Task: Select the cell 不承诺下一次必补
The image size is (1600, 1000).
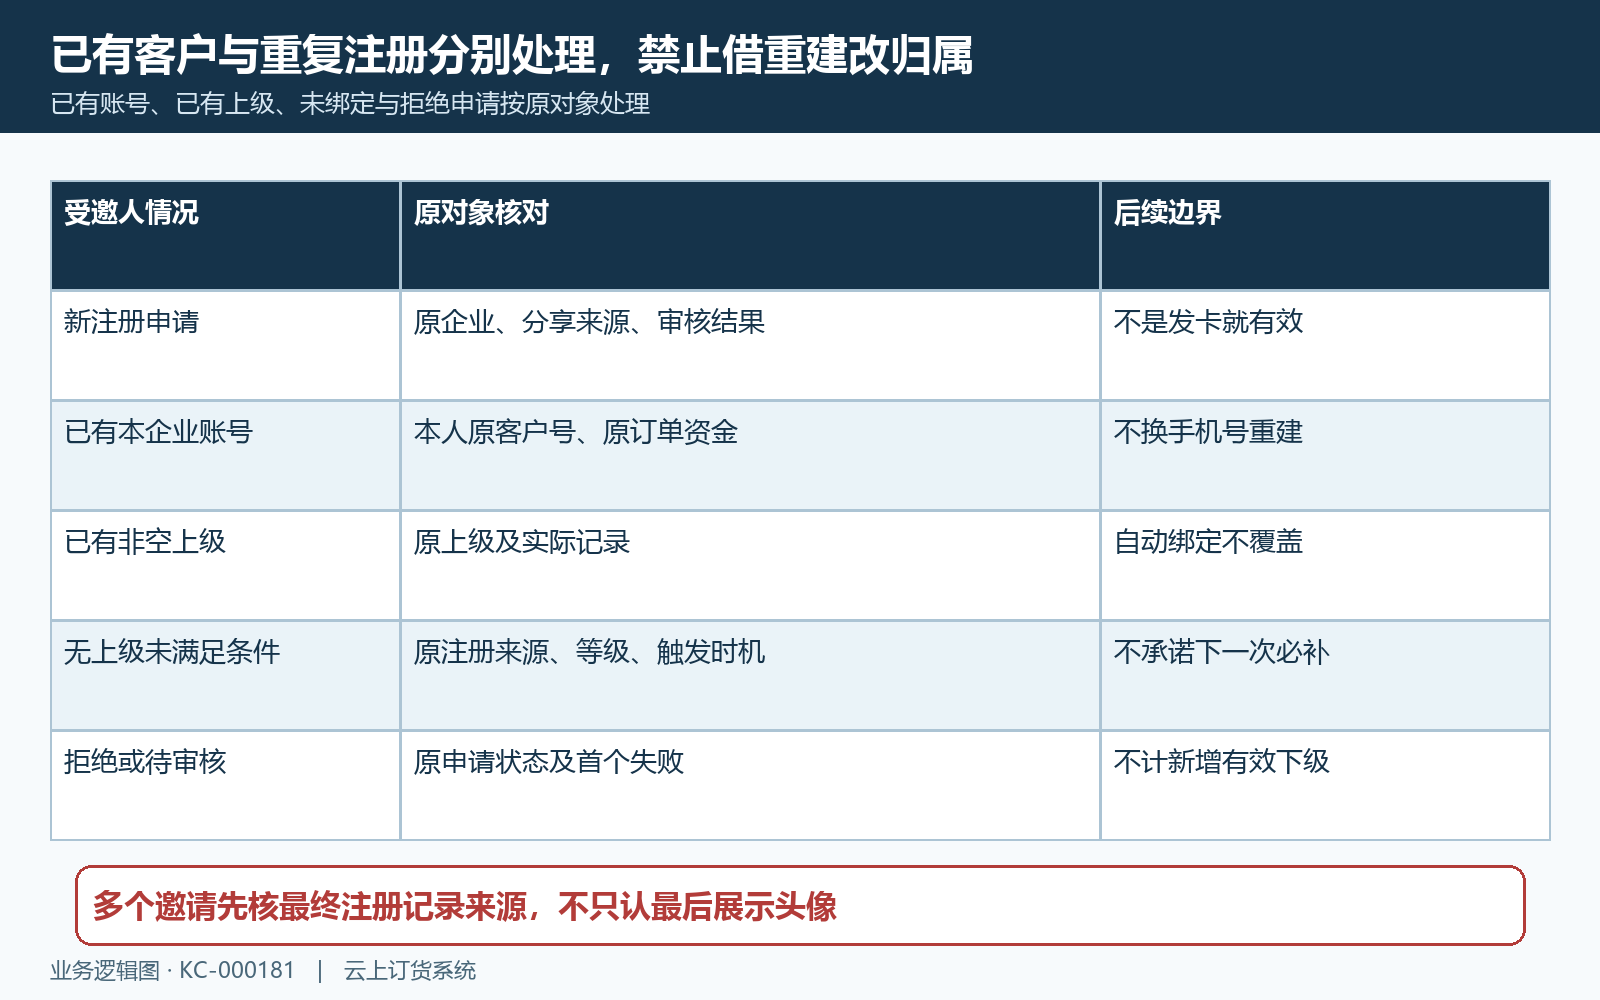Action: coord(1325,676)
